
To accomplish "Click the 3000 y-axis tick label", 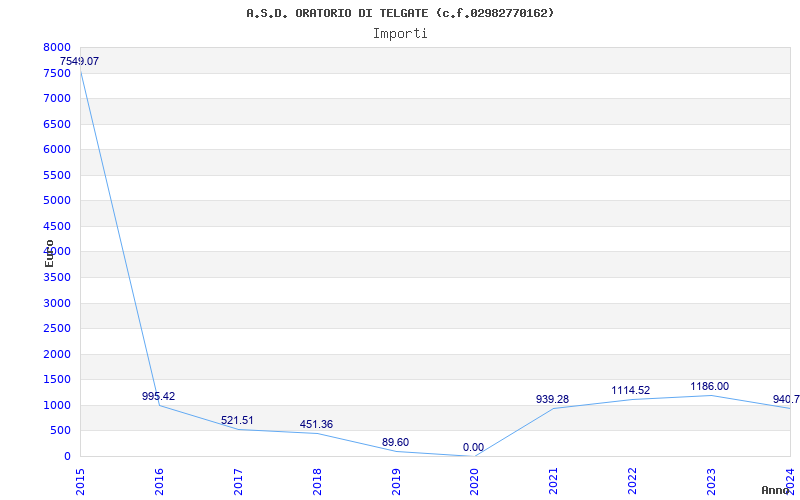I will click(57, 303).
